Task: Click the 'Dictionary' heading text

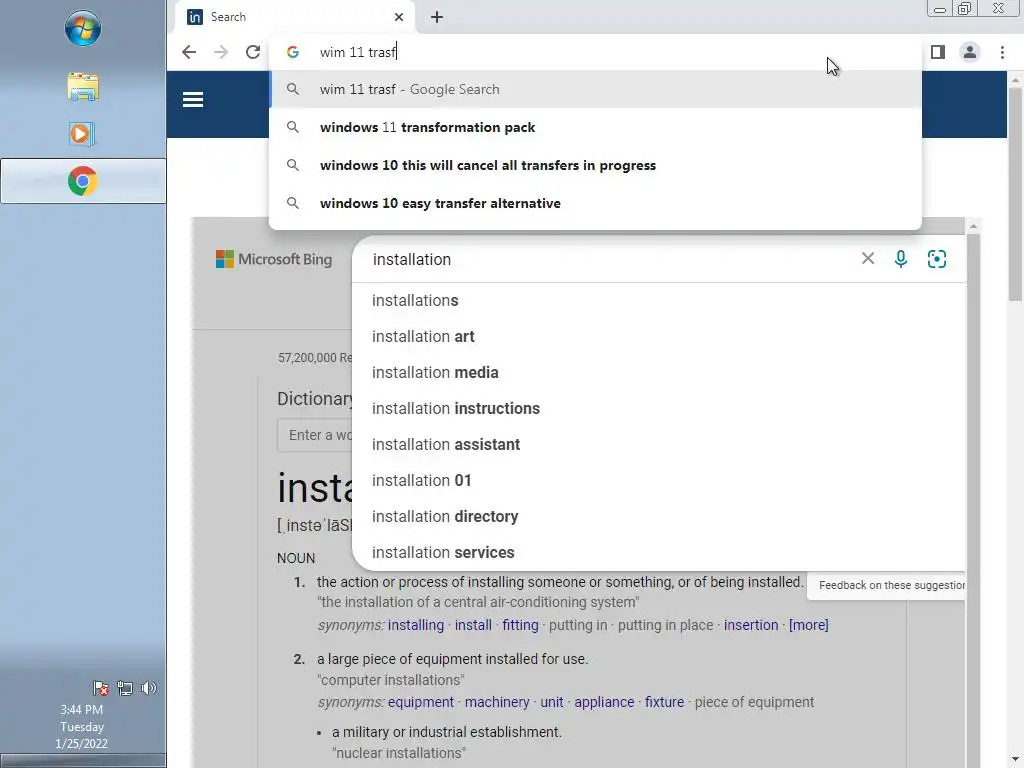Action: pyautogui.click(x=315, y=398)
